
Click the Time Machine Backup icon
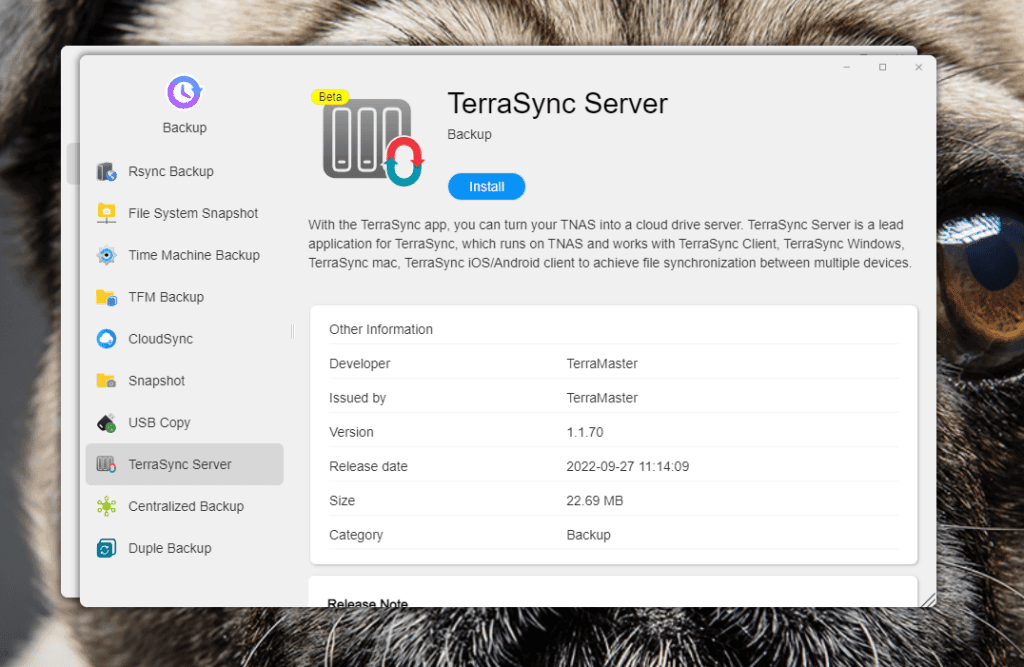tap(106, 255)
